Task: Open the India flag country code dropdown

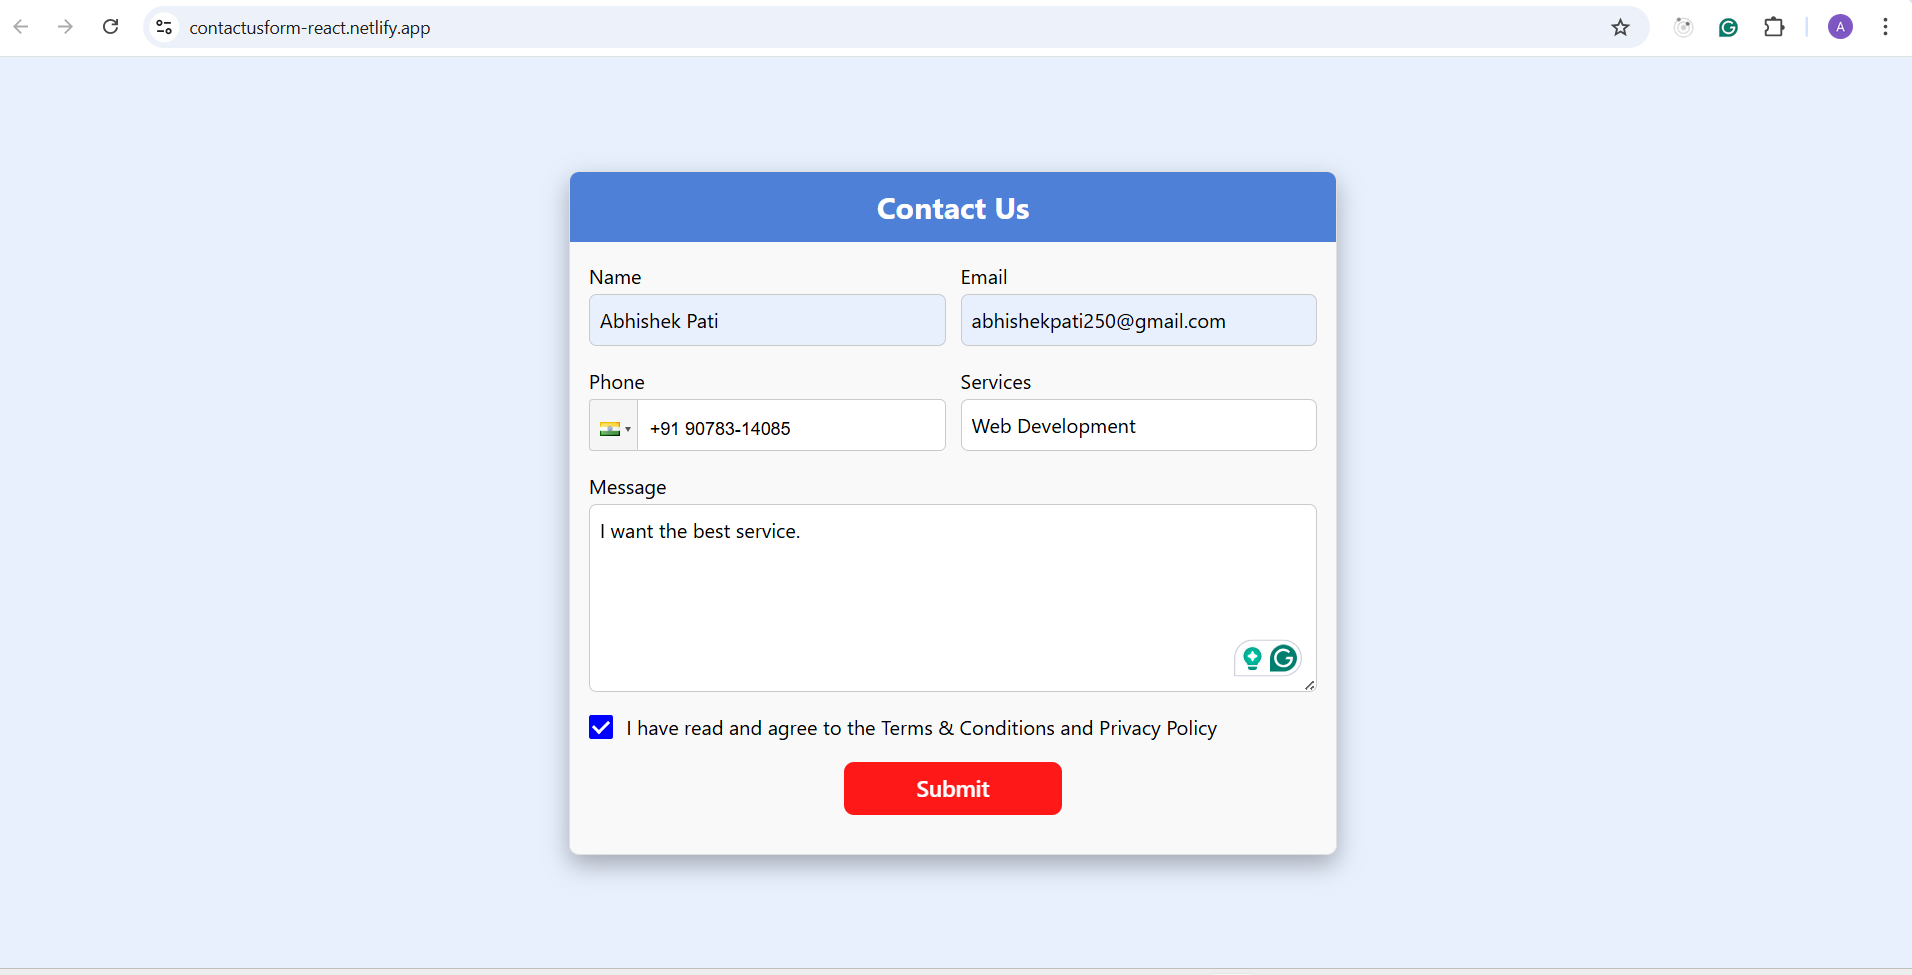Action: point(614,428)
